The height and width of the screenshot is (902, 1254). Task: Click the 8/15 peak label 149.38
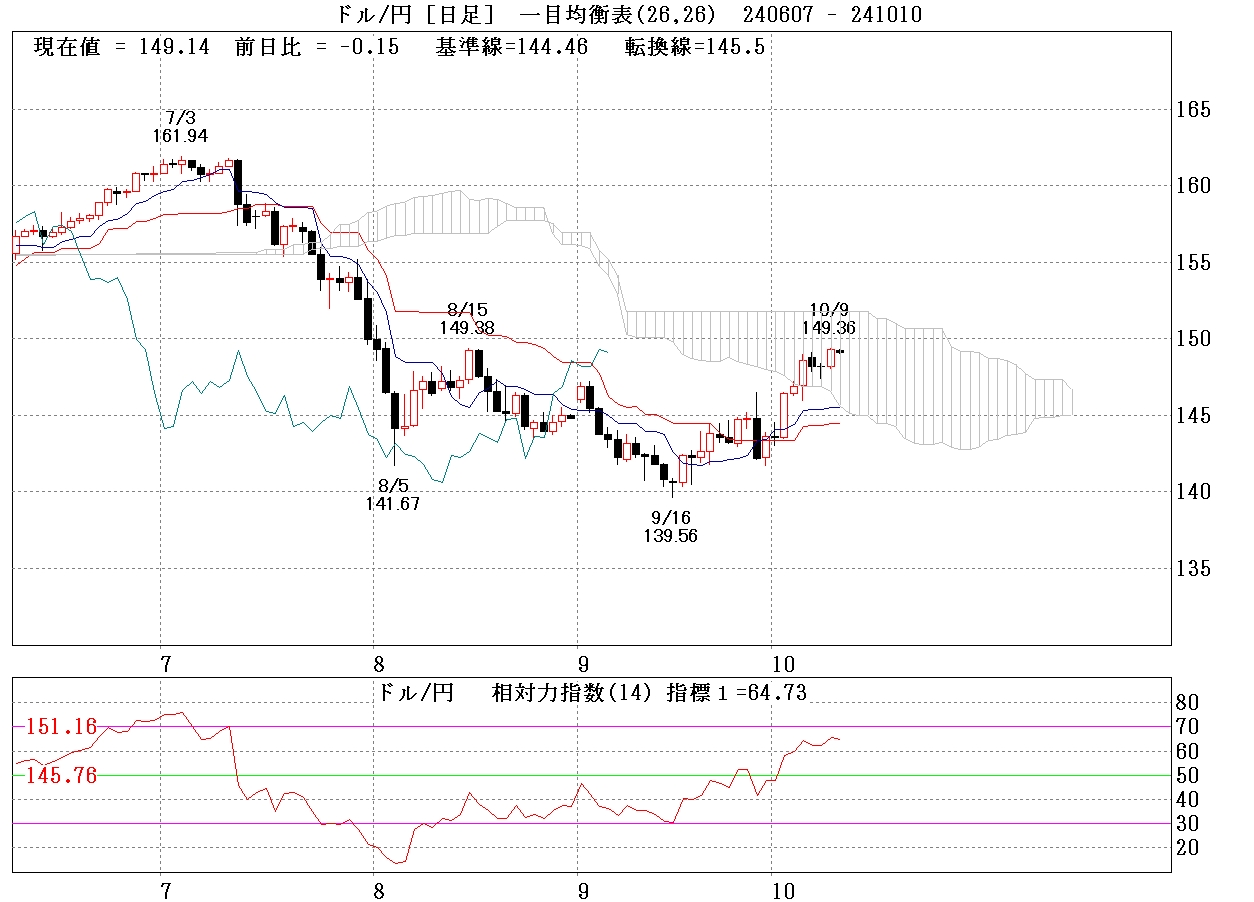[467, 327]
